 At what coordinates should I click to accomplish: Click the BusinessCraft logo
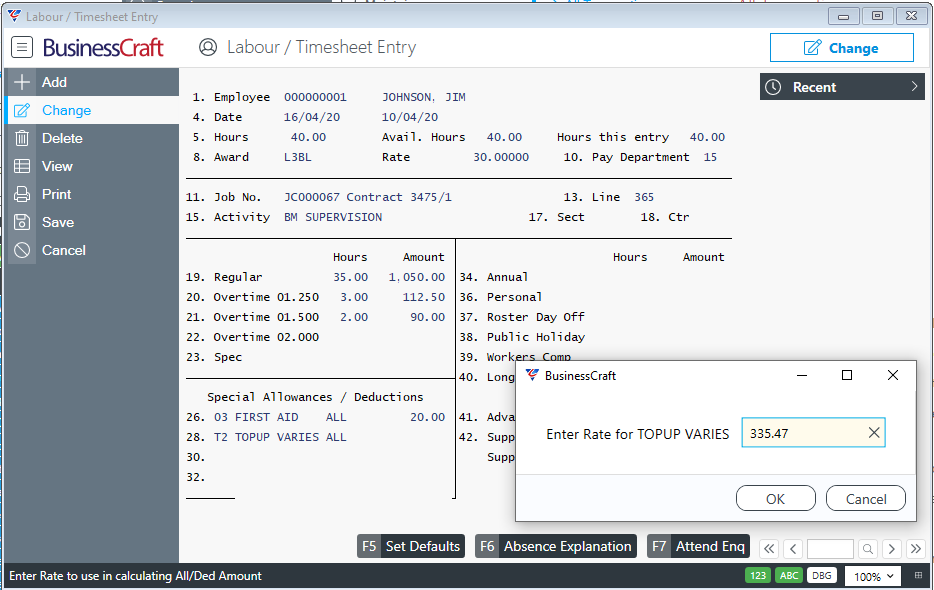pyautogui.click(x=103, y=48)
